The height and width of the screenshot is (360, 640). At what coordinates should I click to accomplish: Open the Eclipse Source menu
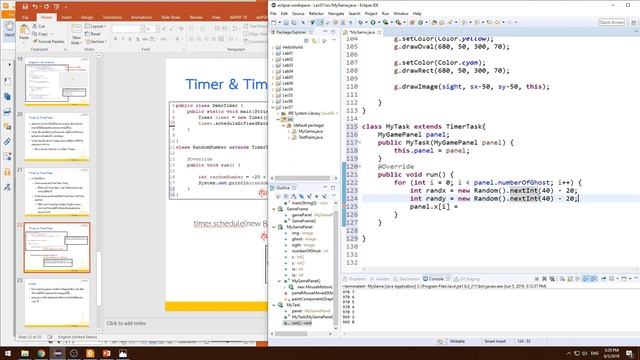coord(298,13)
